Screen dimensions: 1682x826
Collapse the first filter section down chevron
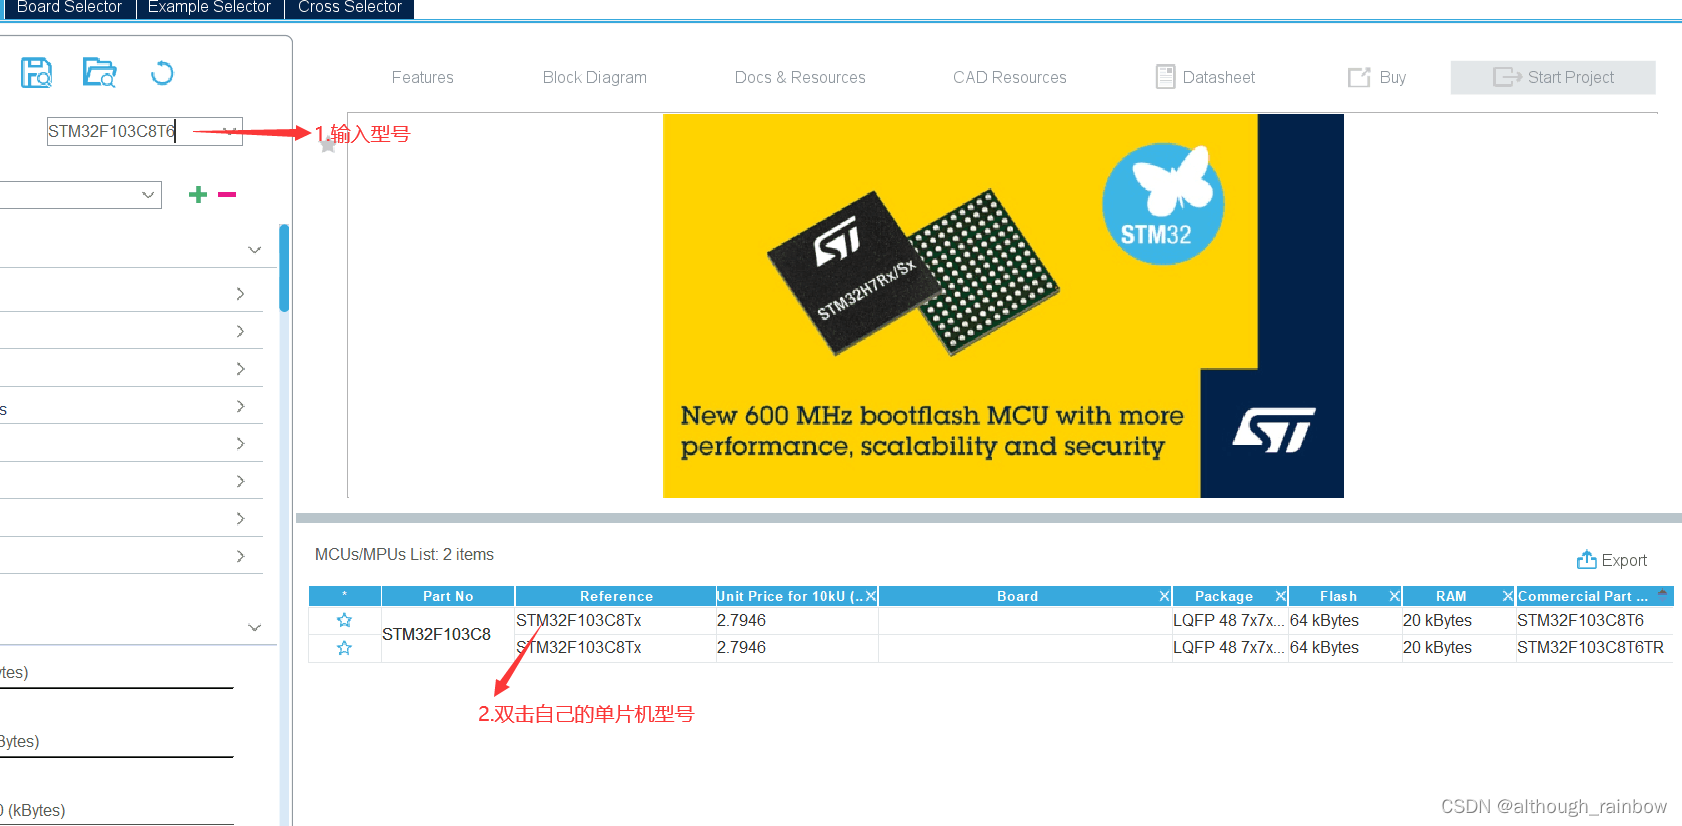[254, 249]
